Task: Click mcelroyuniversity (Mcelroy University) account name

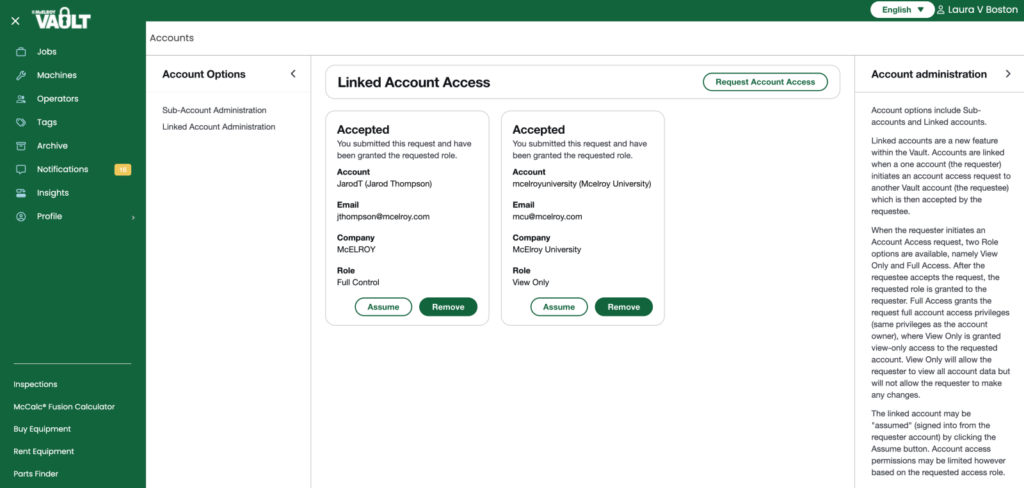Action: (582, 184)
